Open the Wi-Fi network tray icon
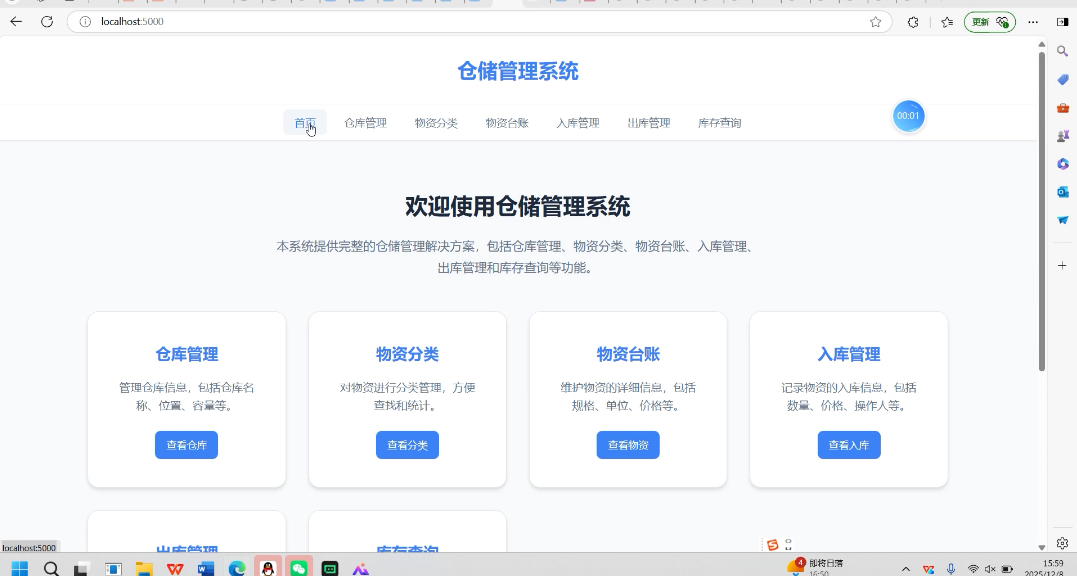 point(973,568)
